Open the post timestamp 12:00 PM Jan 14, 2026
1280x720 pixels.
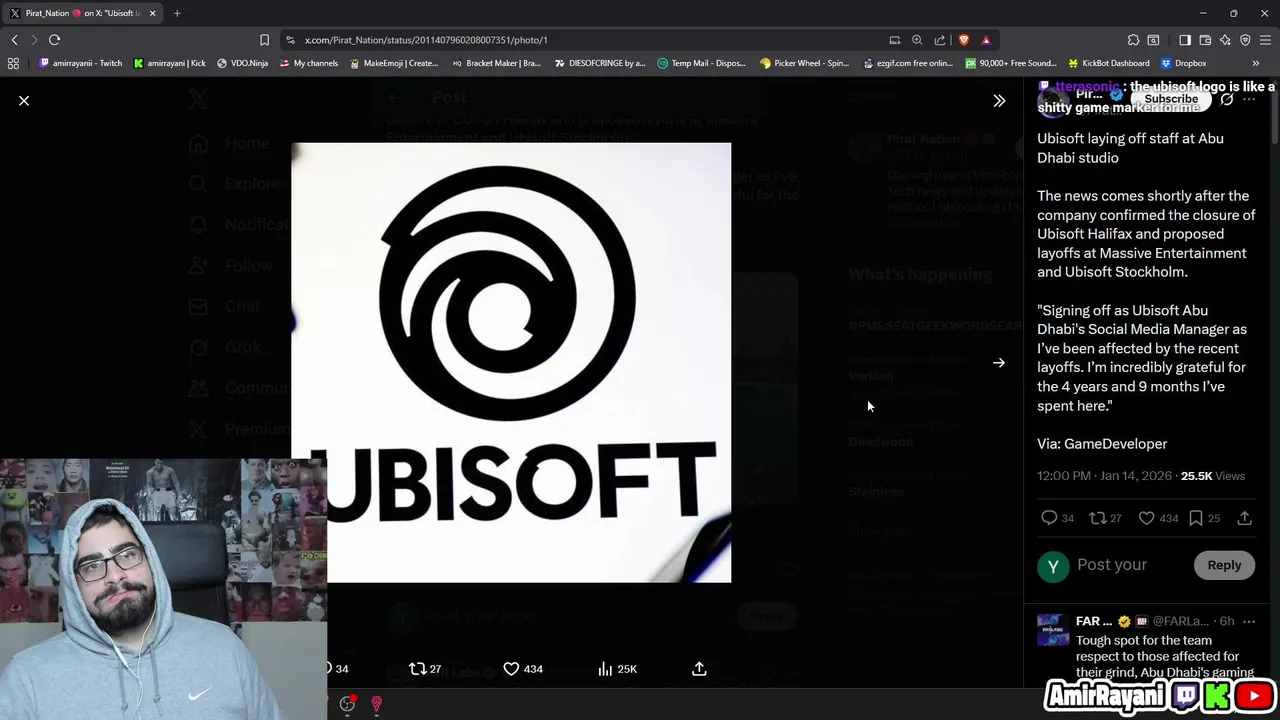[1104, 476]
